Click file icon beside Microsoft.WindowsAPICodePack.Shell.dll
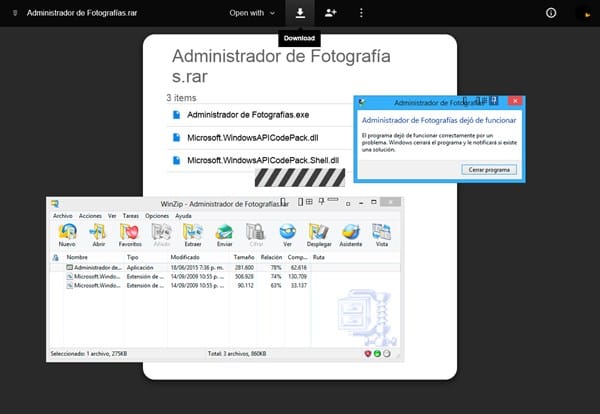This screenshot has width=600, height=414. click(x=176, y=160)
